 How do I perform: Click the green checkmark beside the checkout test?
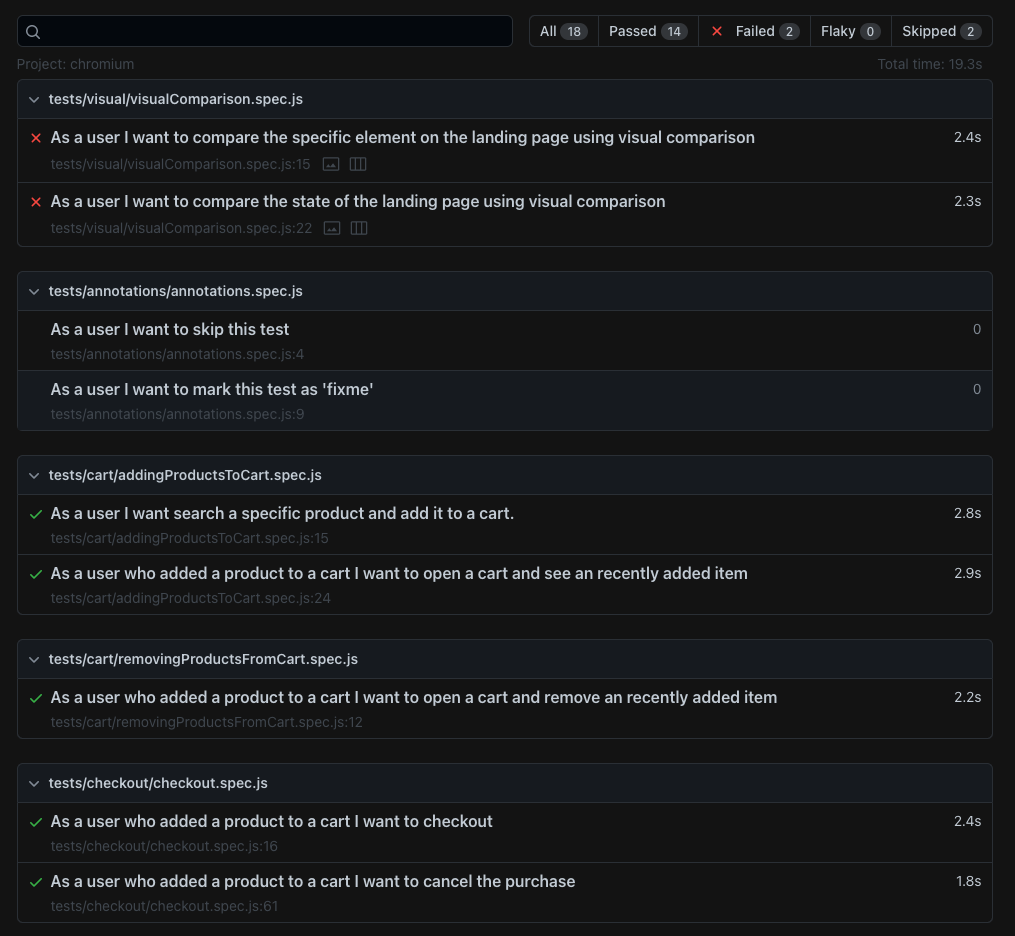(36, 821)
